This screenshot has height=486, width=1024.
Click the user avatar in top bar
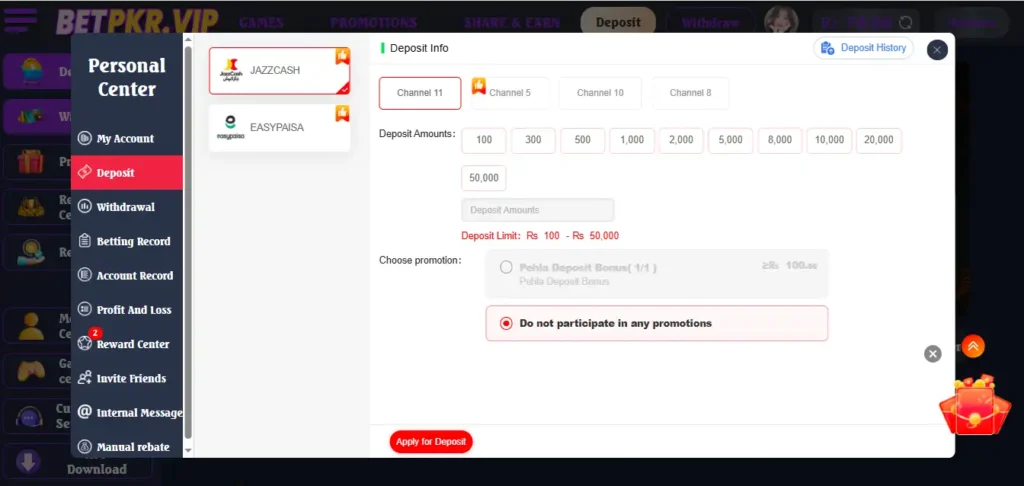781,22
